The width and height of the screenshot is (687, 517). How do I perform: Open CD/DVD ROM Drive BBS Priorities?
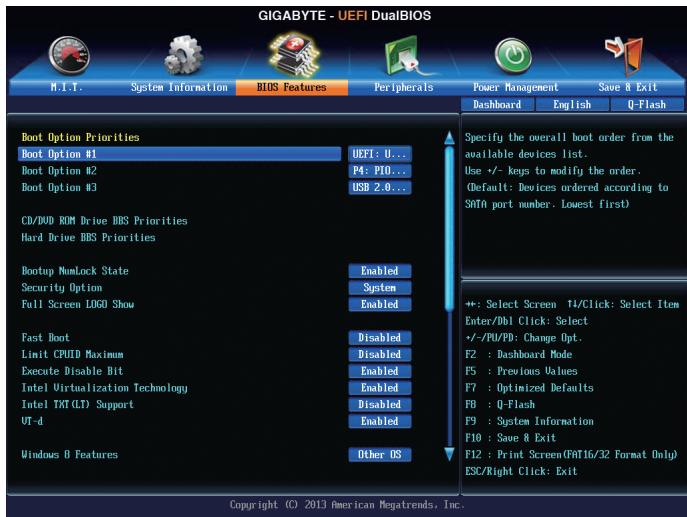[104, 221]
